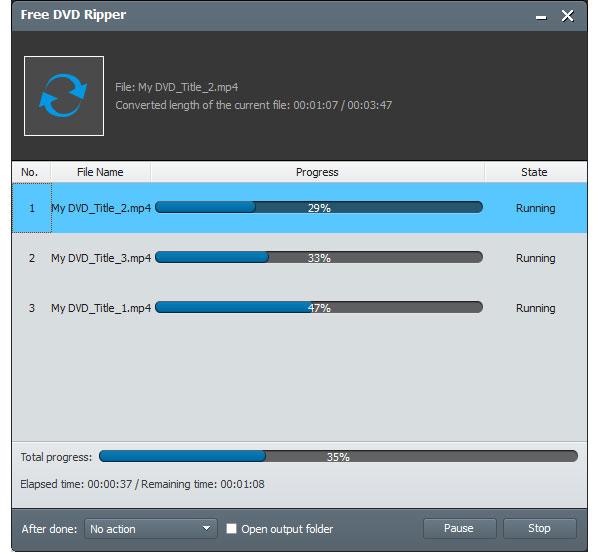Click row number 3 cell
Image resolution: width=600 pixels, height=552 pixels.
pos(32,308)
